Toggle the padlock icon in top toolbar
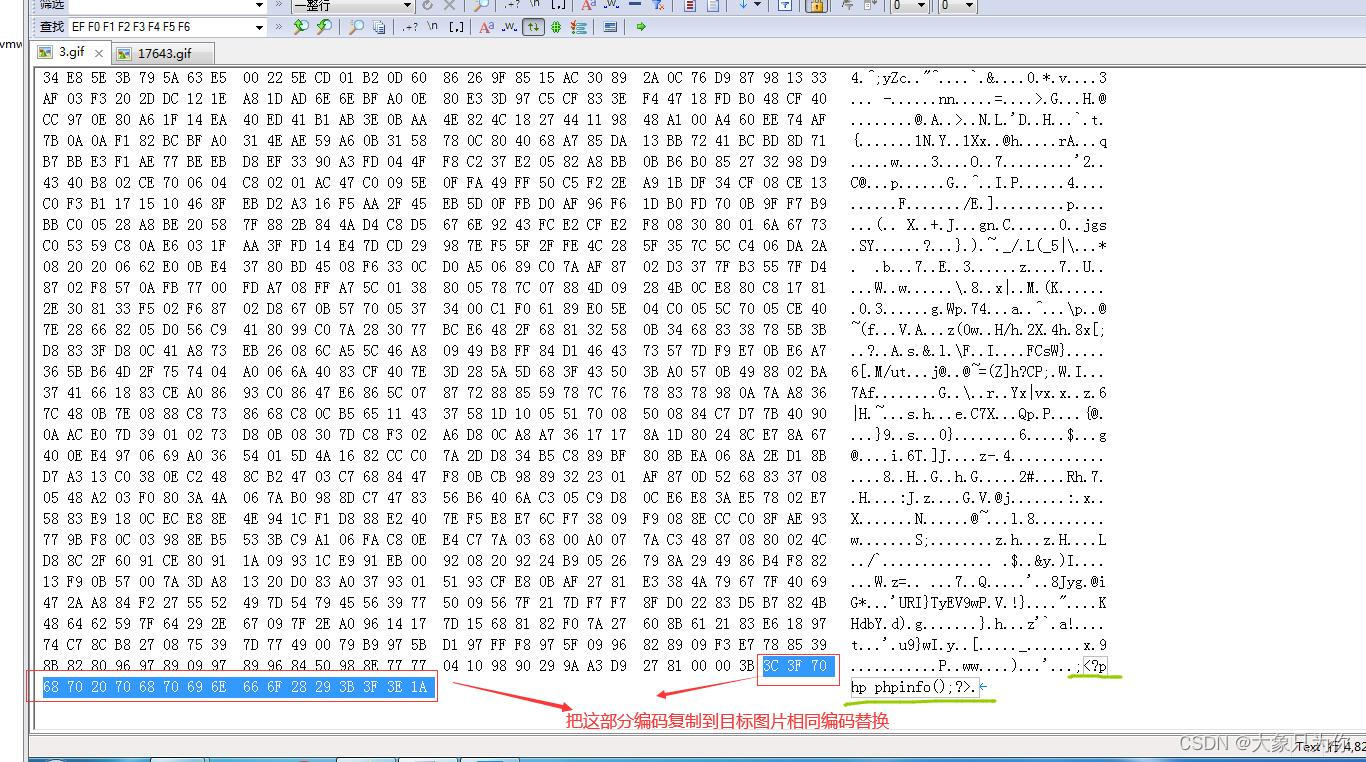Image resolution: width=1366 pixels, height=762 pixels. [815, 5]
